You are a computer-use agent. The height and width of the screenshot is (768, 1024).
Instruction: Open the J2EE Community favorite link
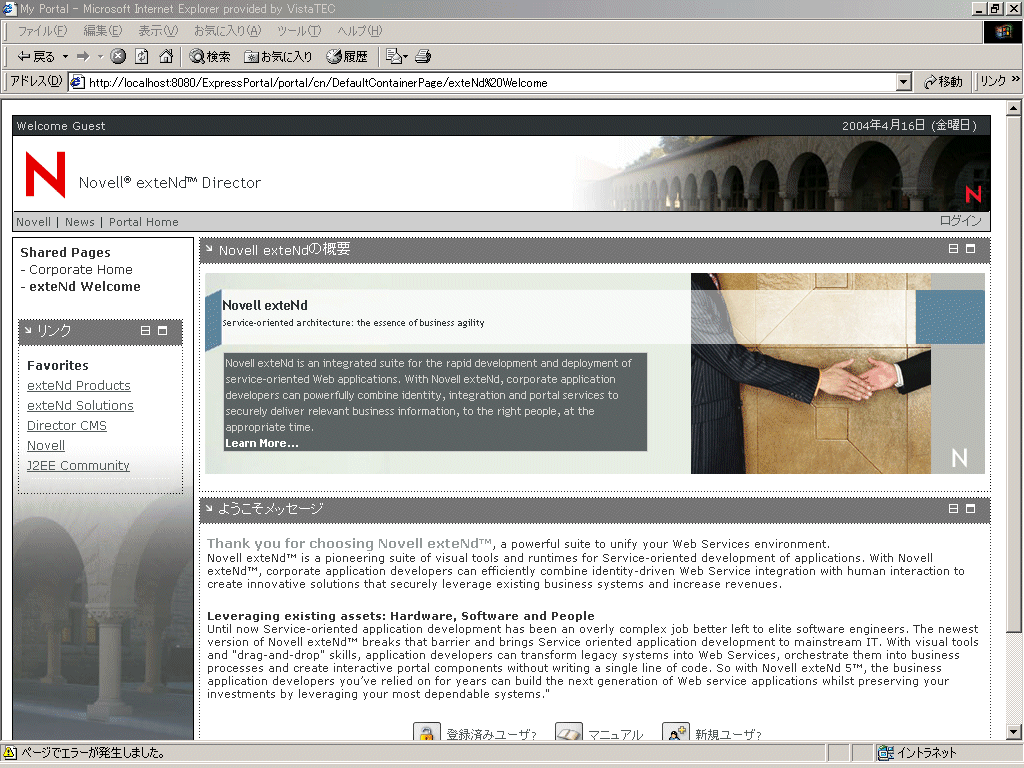coord(78,466)
